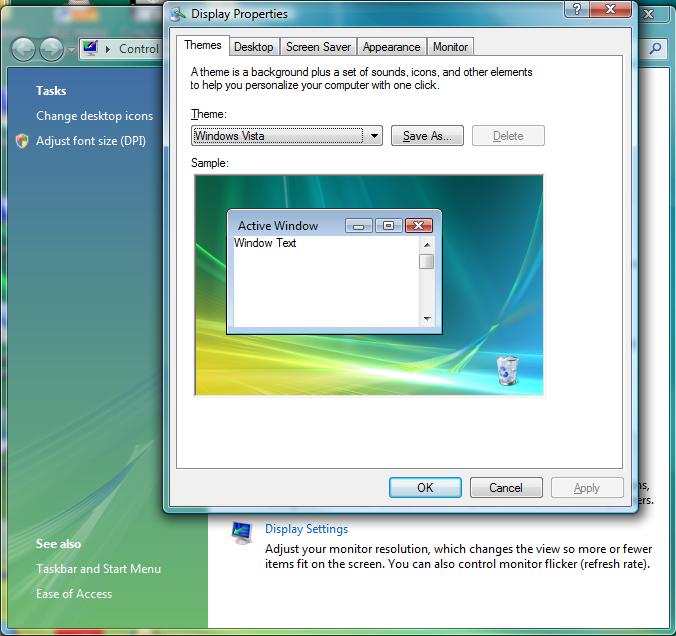Click the Apply button
The height and width of the screenshot is (636, 676).
click(587, 488)
